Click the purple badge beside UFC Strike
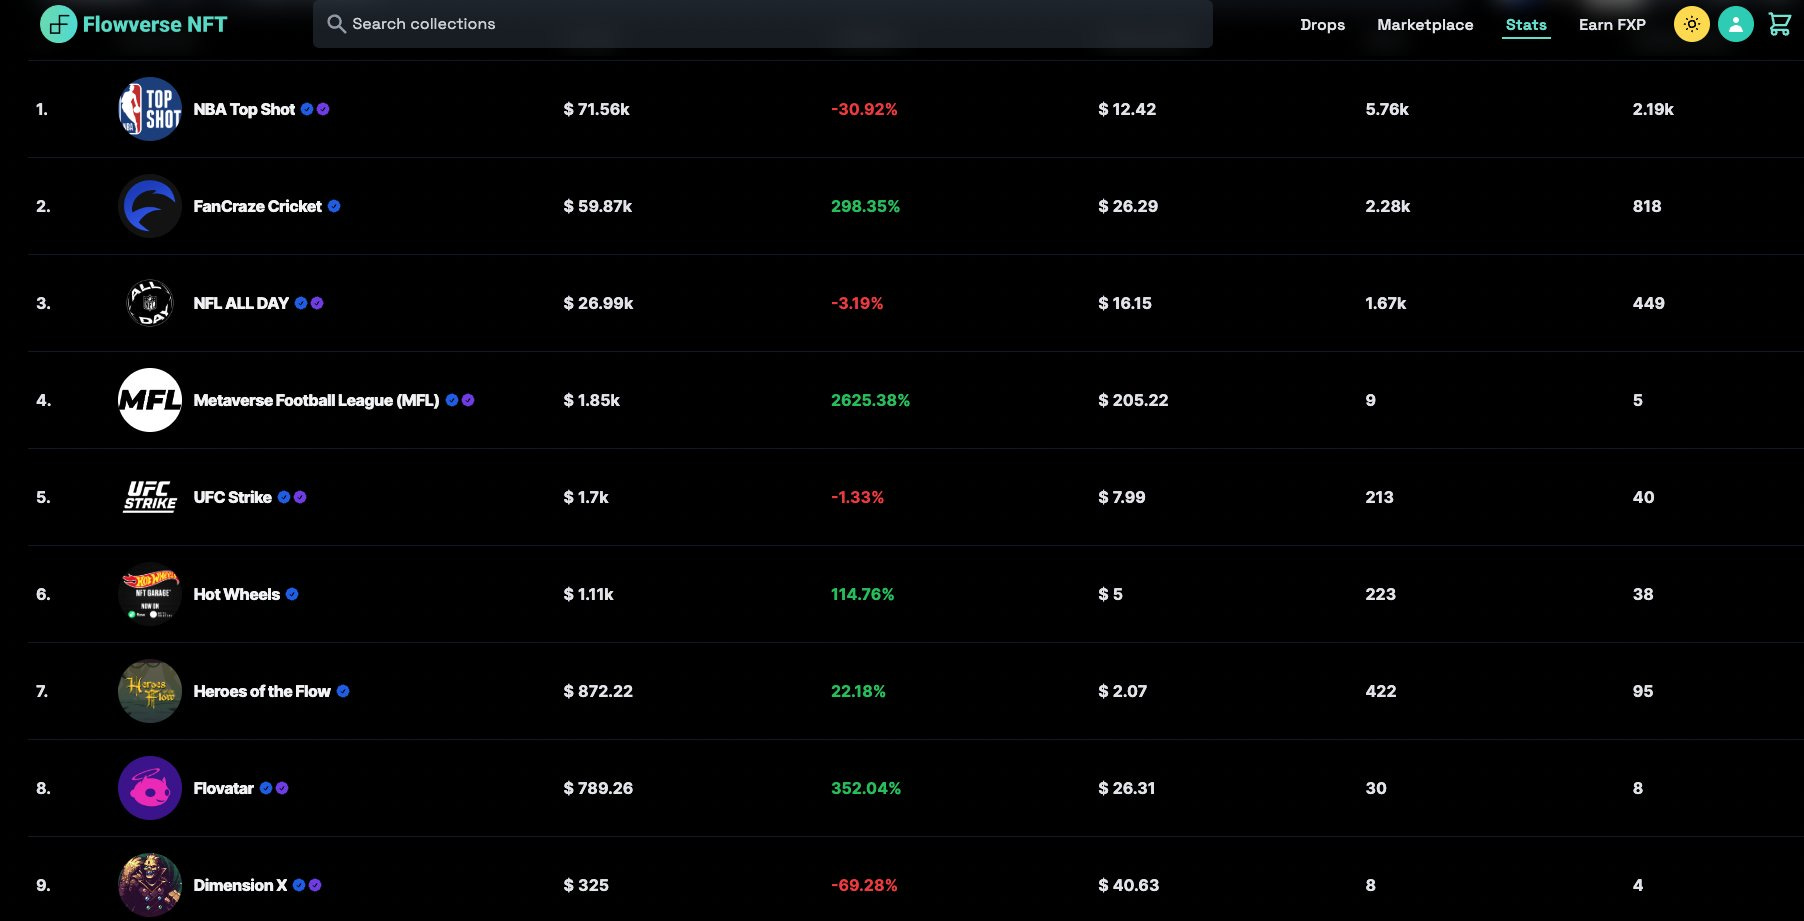This screenshot has width=1804, height=921. click(300, 497)
